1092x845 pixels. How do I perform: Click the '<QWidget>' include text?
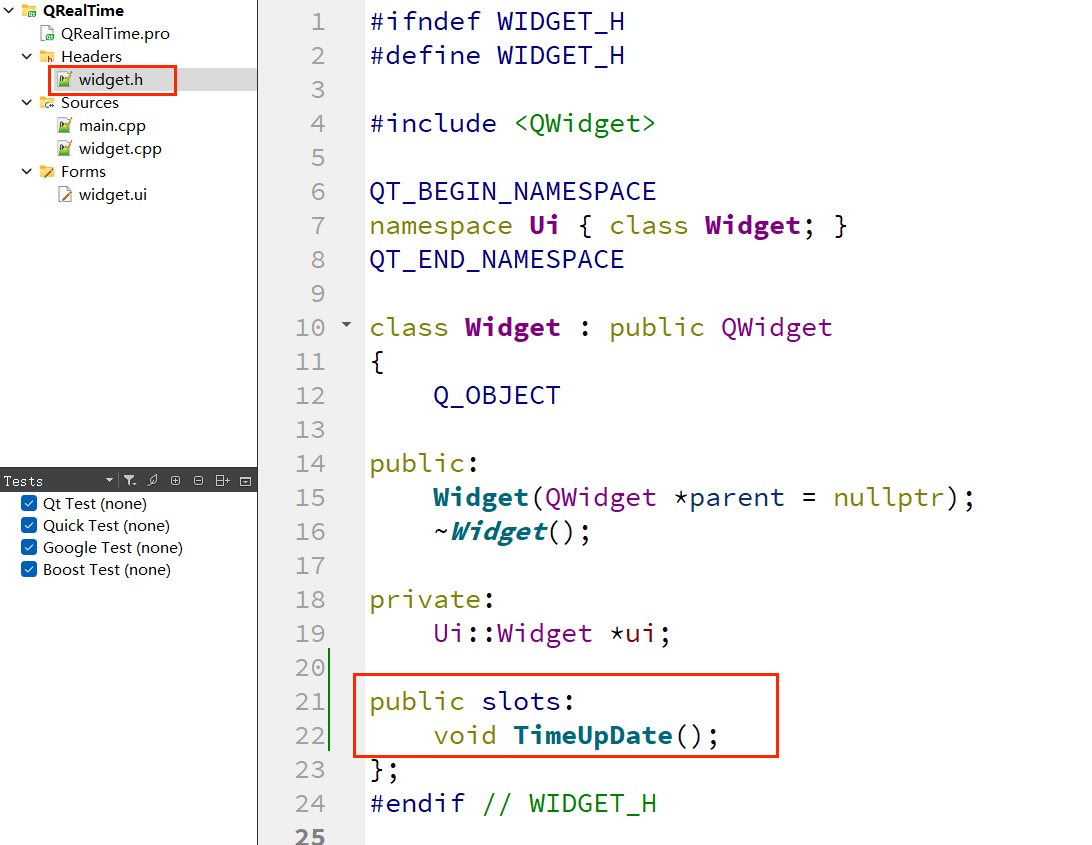[585, 123]
